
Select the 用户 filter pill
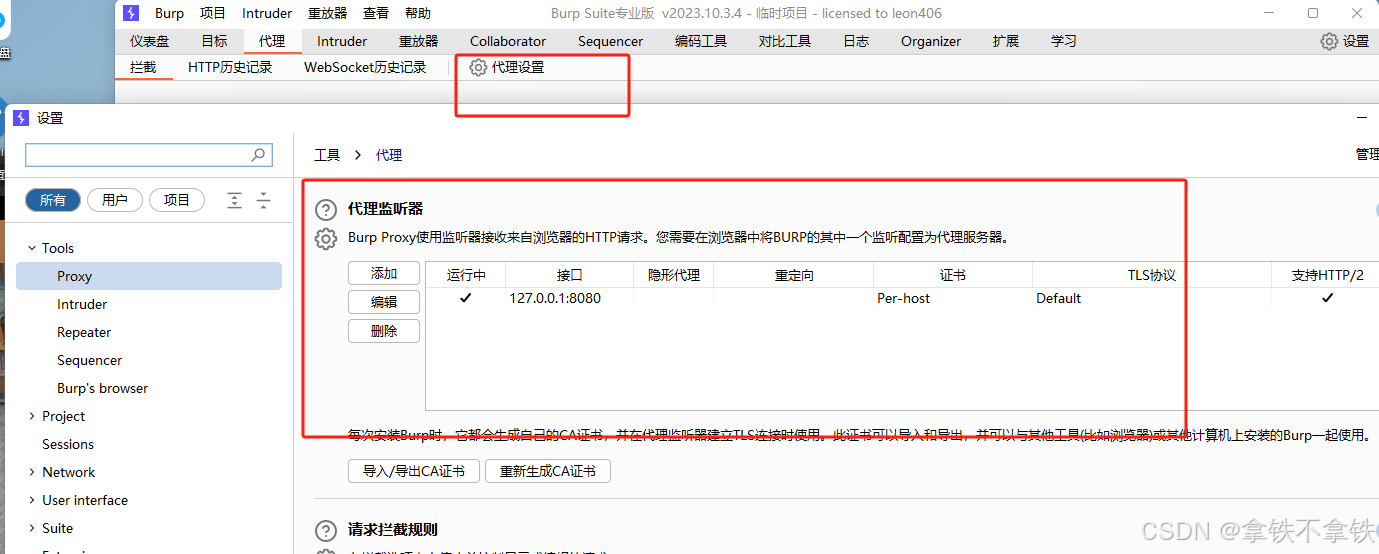tap(115, 200)
